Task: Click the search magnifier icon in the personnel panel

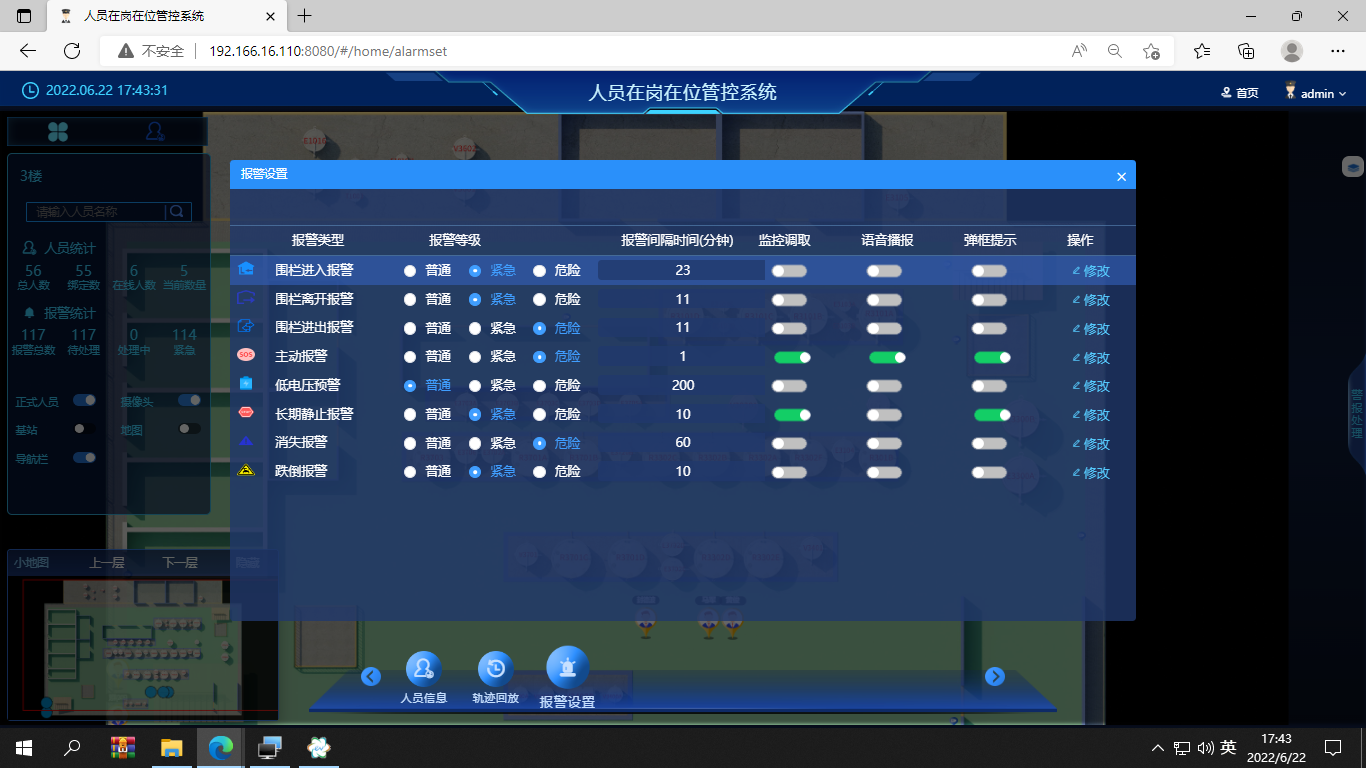Action: [177, 212]
